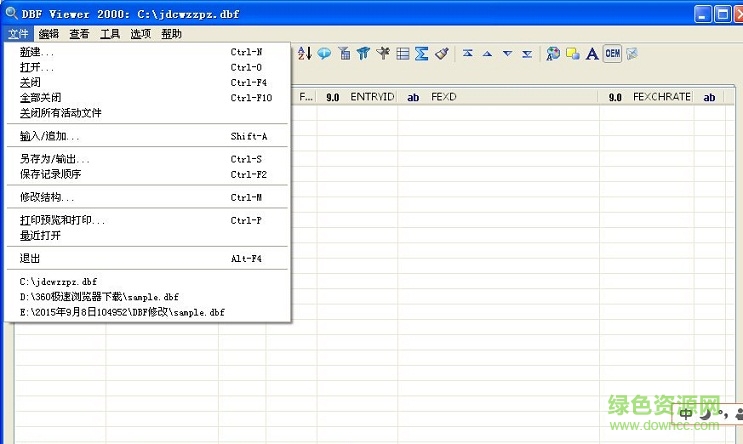Toggle the OEM encoding button

coord(612,54)
